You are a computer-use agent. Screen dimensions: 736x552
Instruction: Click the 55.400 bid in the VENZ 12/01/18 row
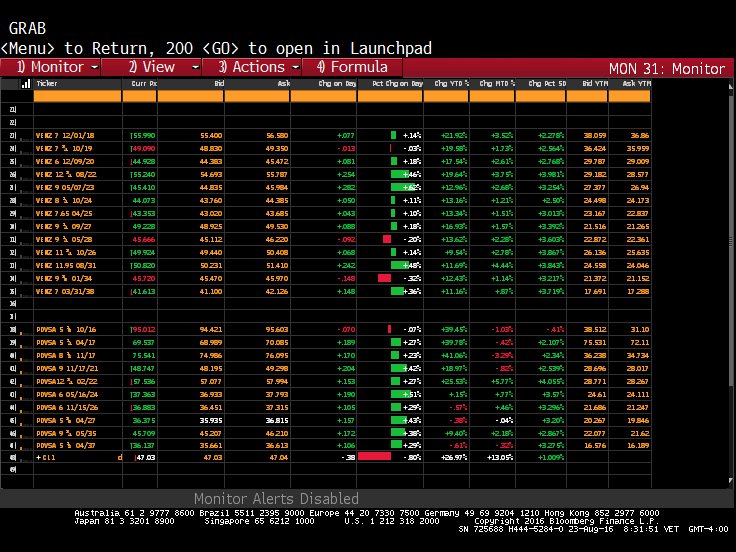[211, 136]
